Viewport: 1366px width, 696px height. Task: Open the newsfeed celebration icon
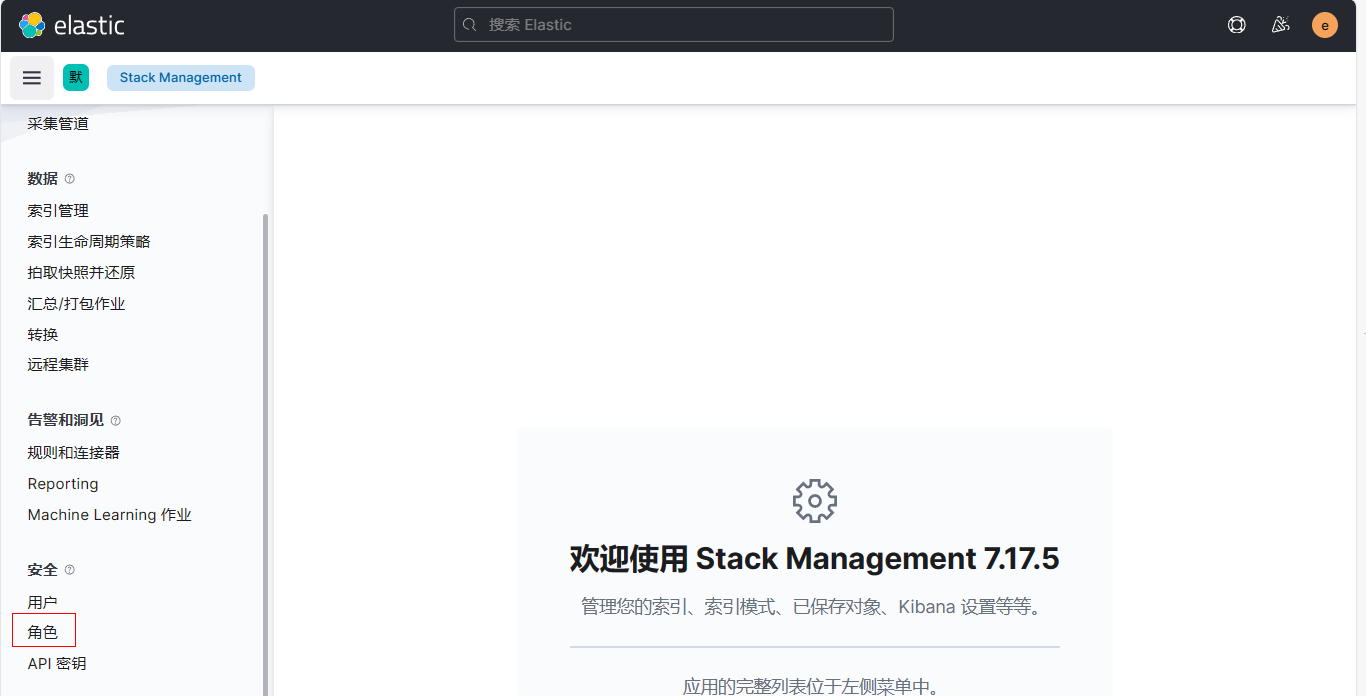(x=1280, y=26)
